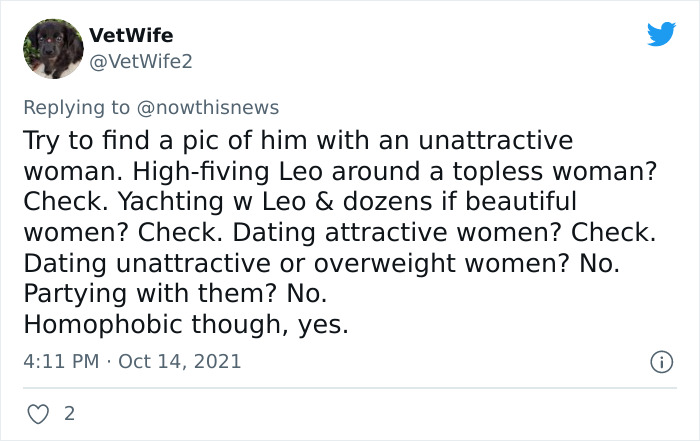Open the @nowthisnews mention link
This screenshot has height=441, width=700.
(x=217, y=107)
